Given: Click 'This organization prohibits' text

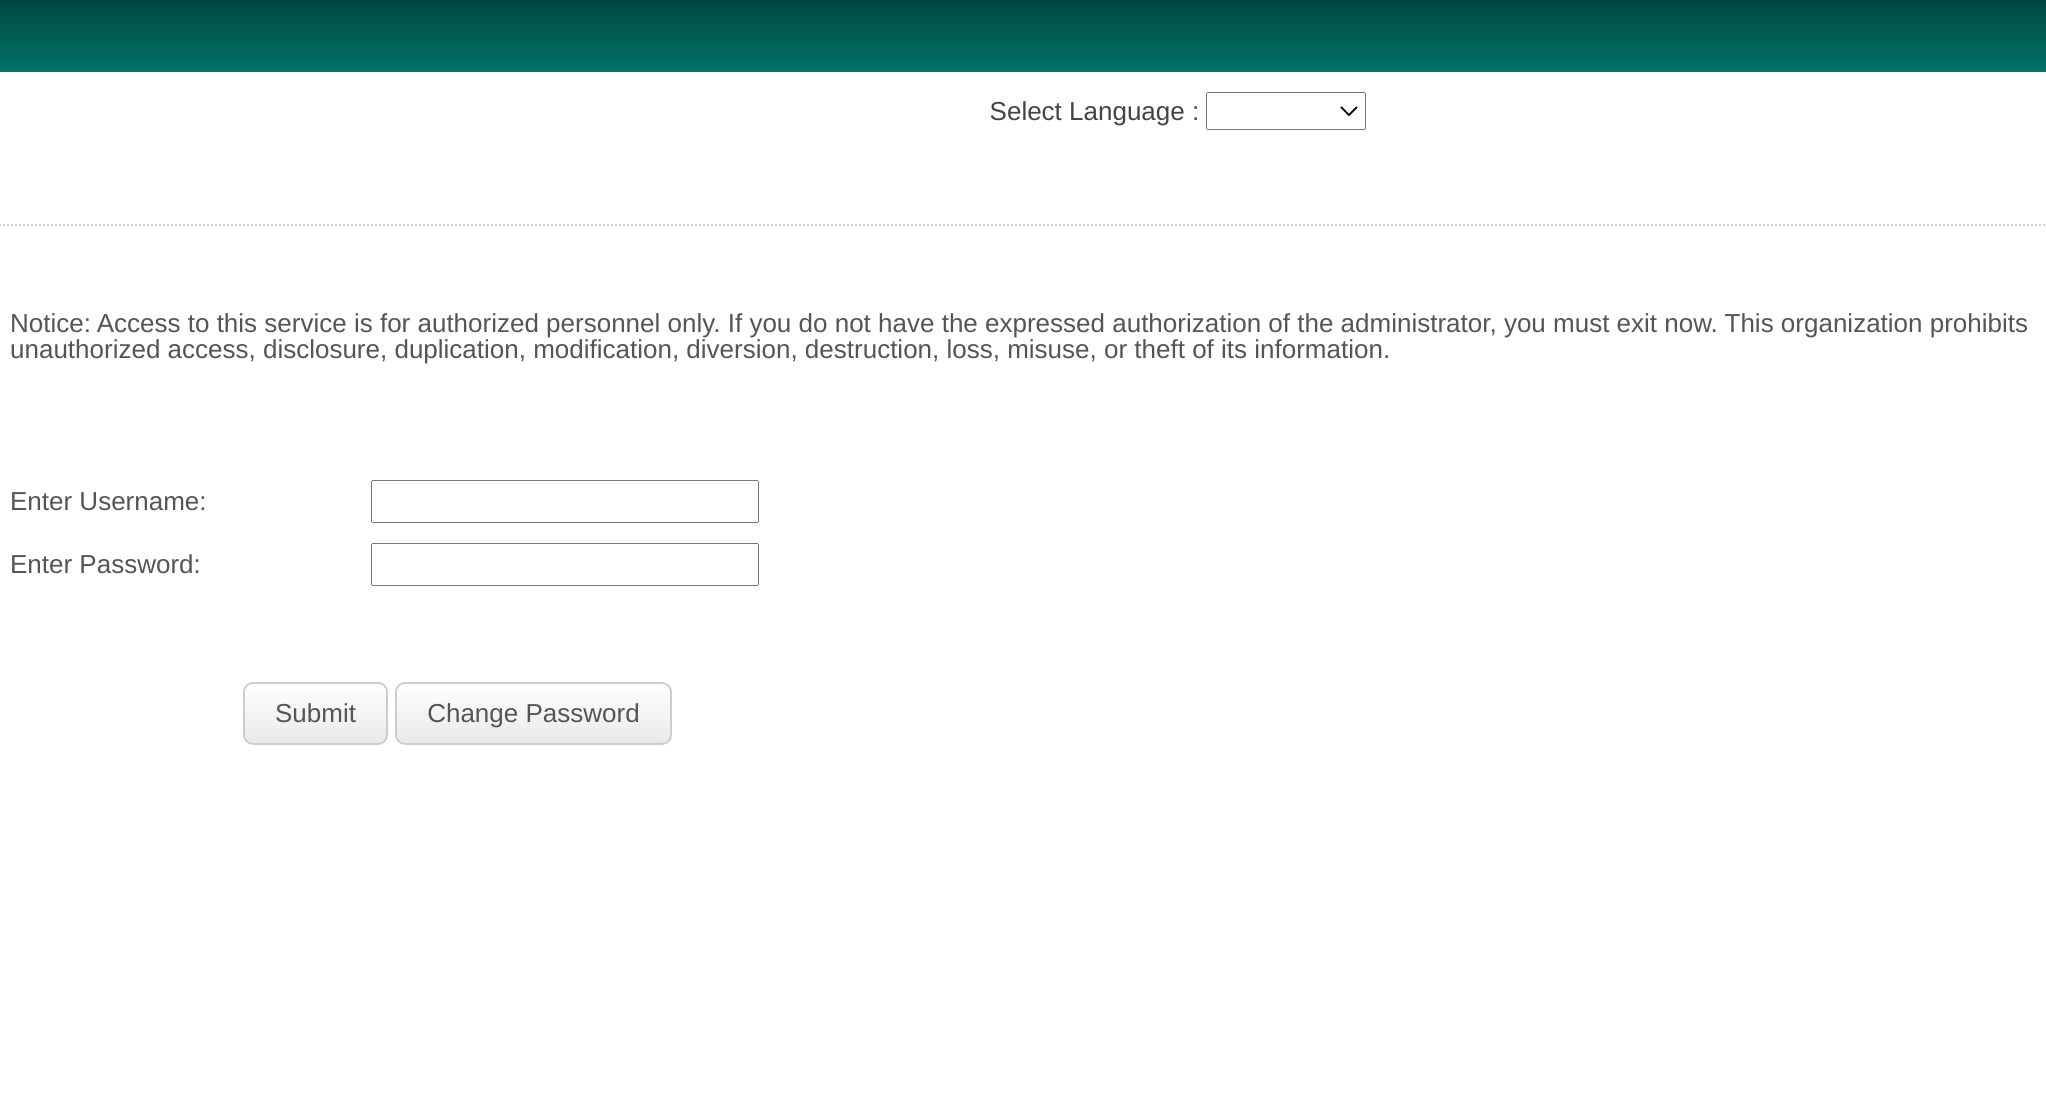Looking at the screenshot, I should (1875, 324).
